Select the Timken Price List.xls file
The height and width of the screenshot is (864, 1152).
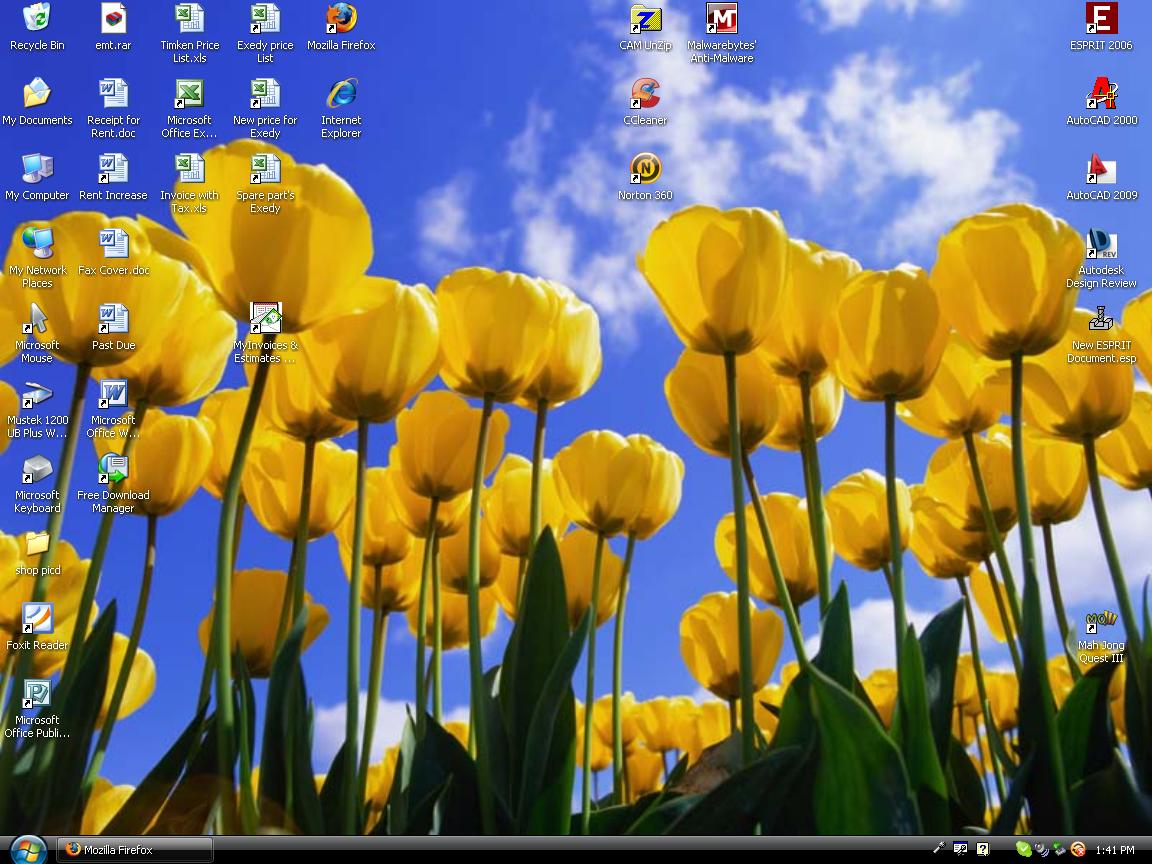(189, 19)
